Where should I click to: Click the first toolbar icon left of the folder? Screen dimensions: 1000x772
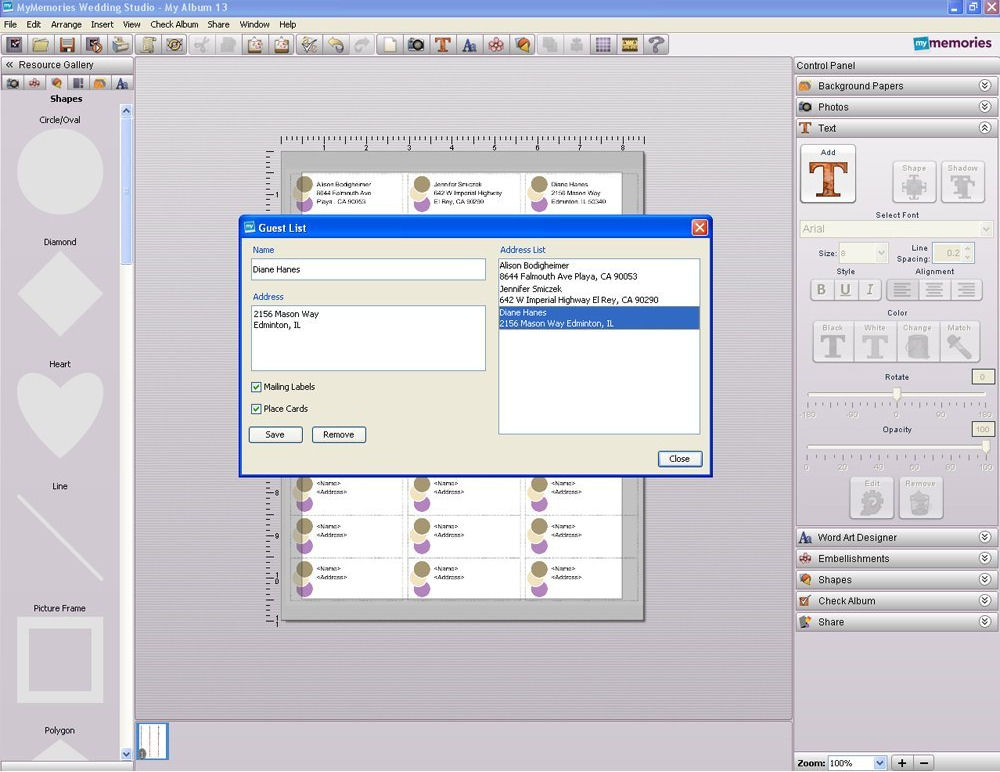point(15,45)
